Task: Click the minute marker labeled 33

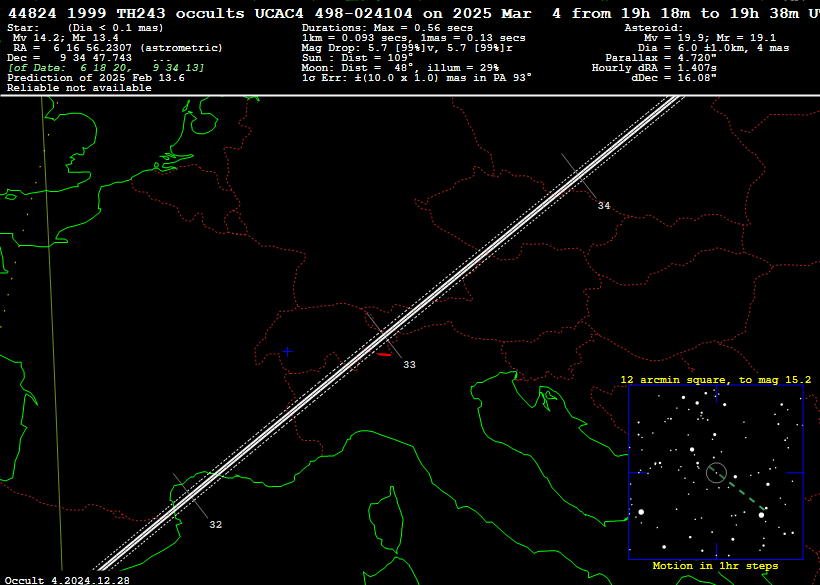Action: tap(409, 364)
